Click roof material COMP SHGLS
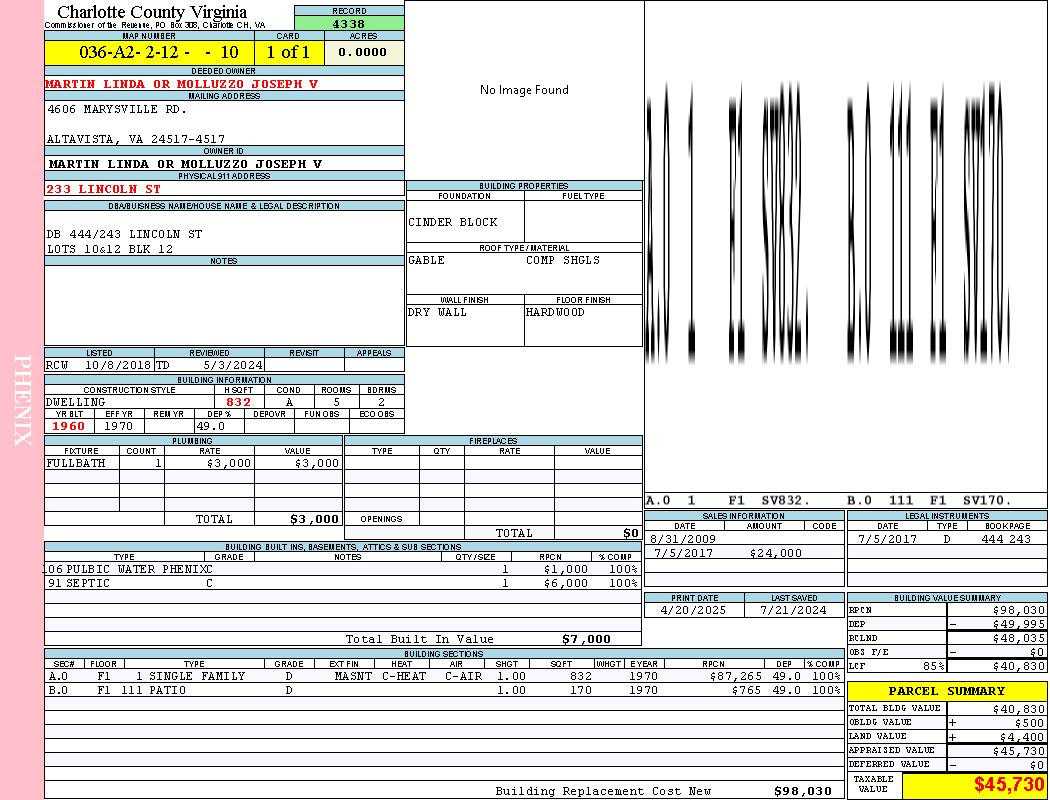Viewport: 1050px width, 800px height. 563,260
